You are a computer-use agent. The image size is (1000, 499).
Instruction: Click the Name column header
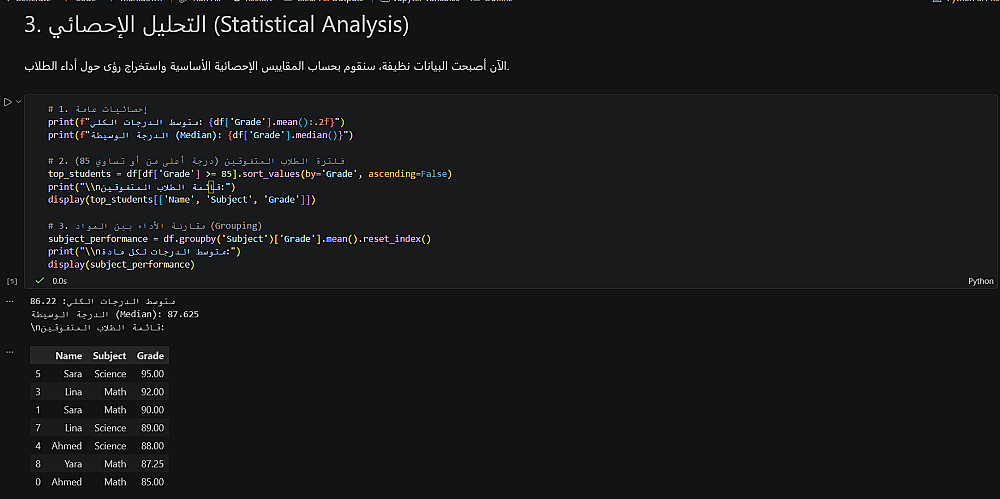[69, 356]
